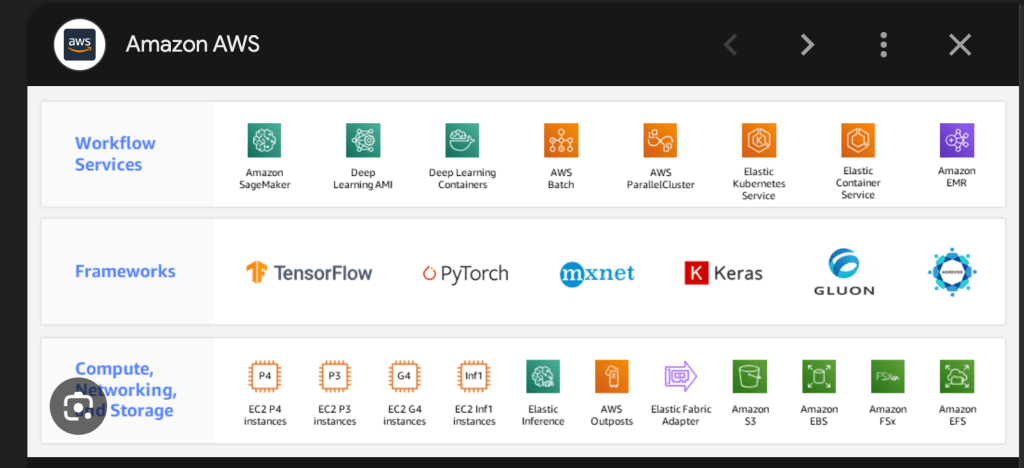Click the Elastic Fabric Adapter label text
The image size is (1024, 468).
tap(681, 415)
